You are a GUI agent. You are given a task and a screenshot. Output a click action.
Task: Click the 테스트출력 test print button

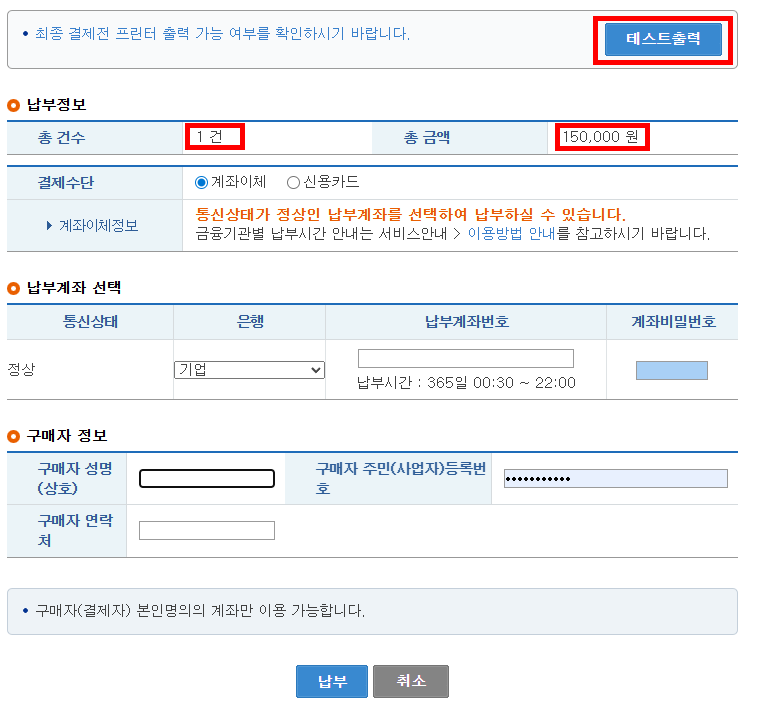[x=662, y=39]
